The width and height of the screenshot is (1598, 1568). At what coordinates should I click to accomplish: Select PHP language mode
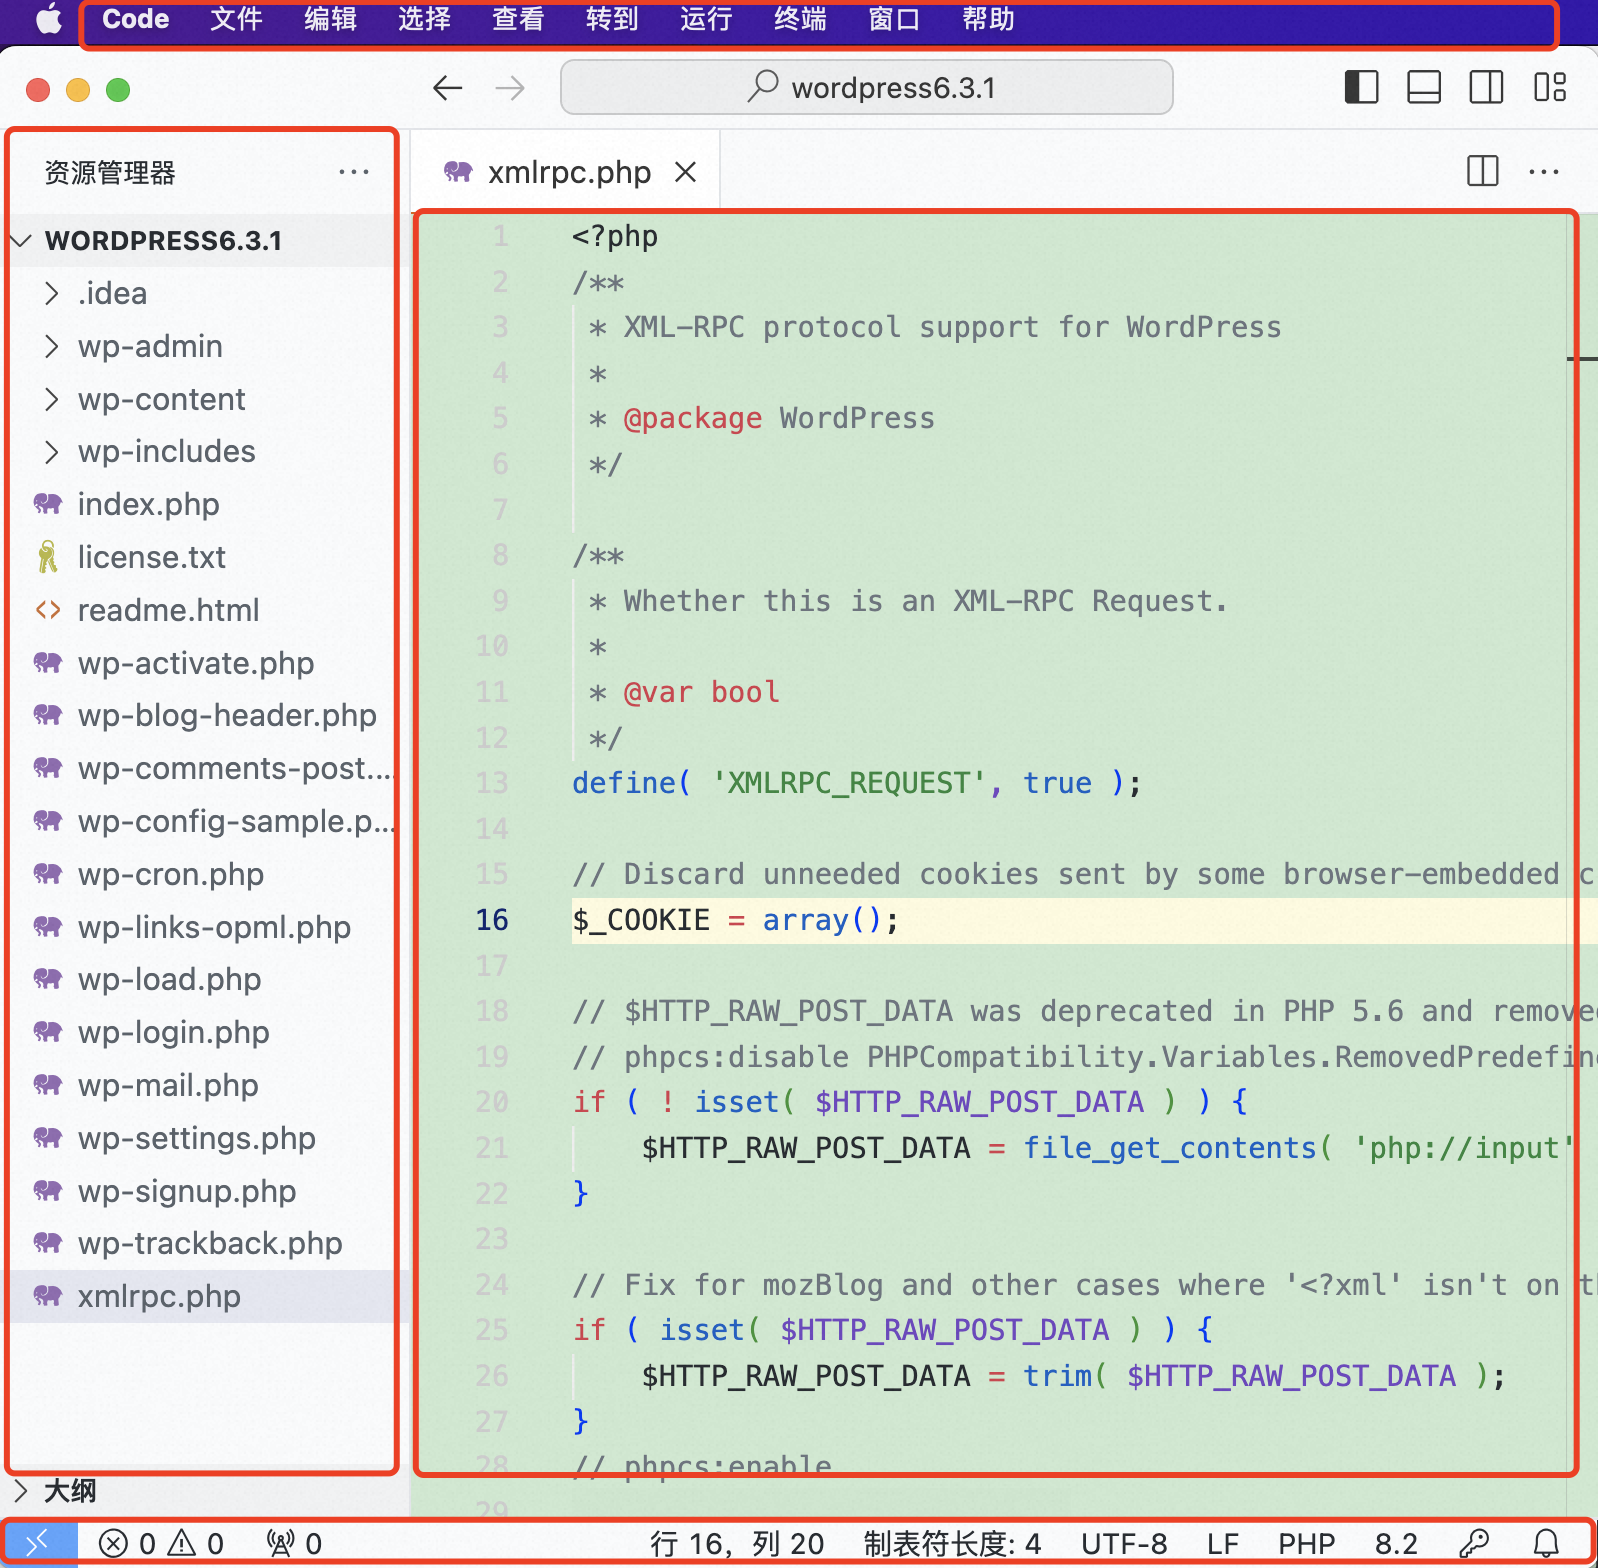click(x=1306, y=1544)
